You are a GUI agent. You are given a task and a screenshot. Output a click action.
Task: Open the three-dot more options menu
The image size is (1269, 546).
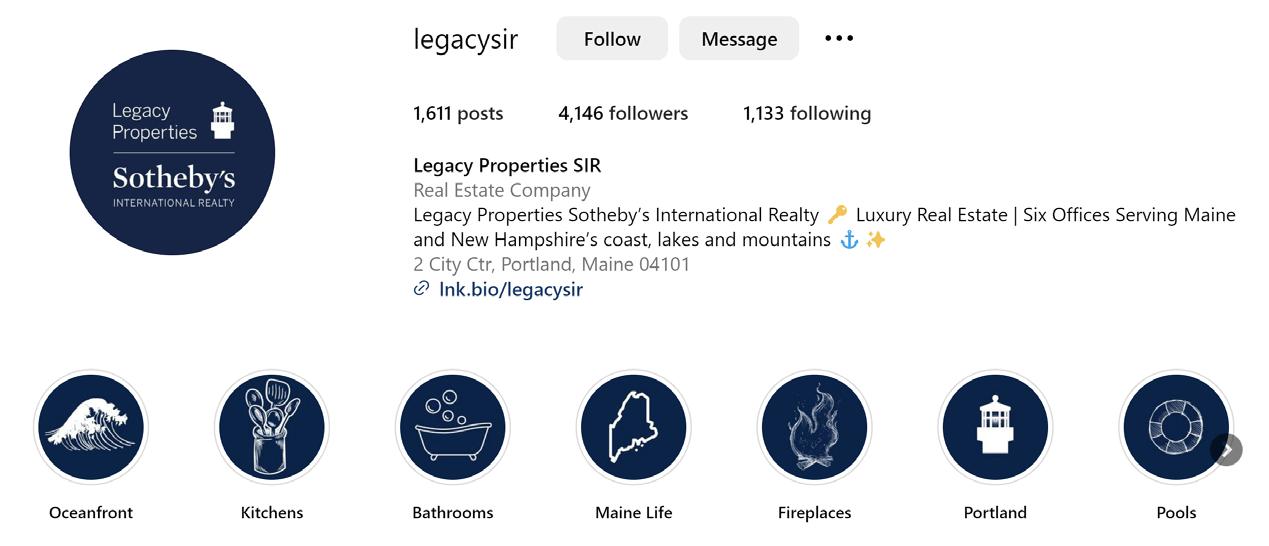pyautogui.click(x=839, y=38)
